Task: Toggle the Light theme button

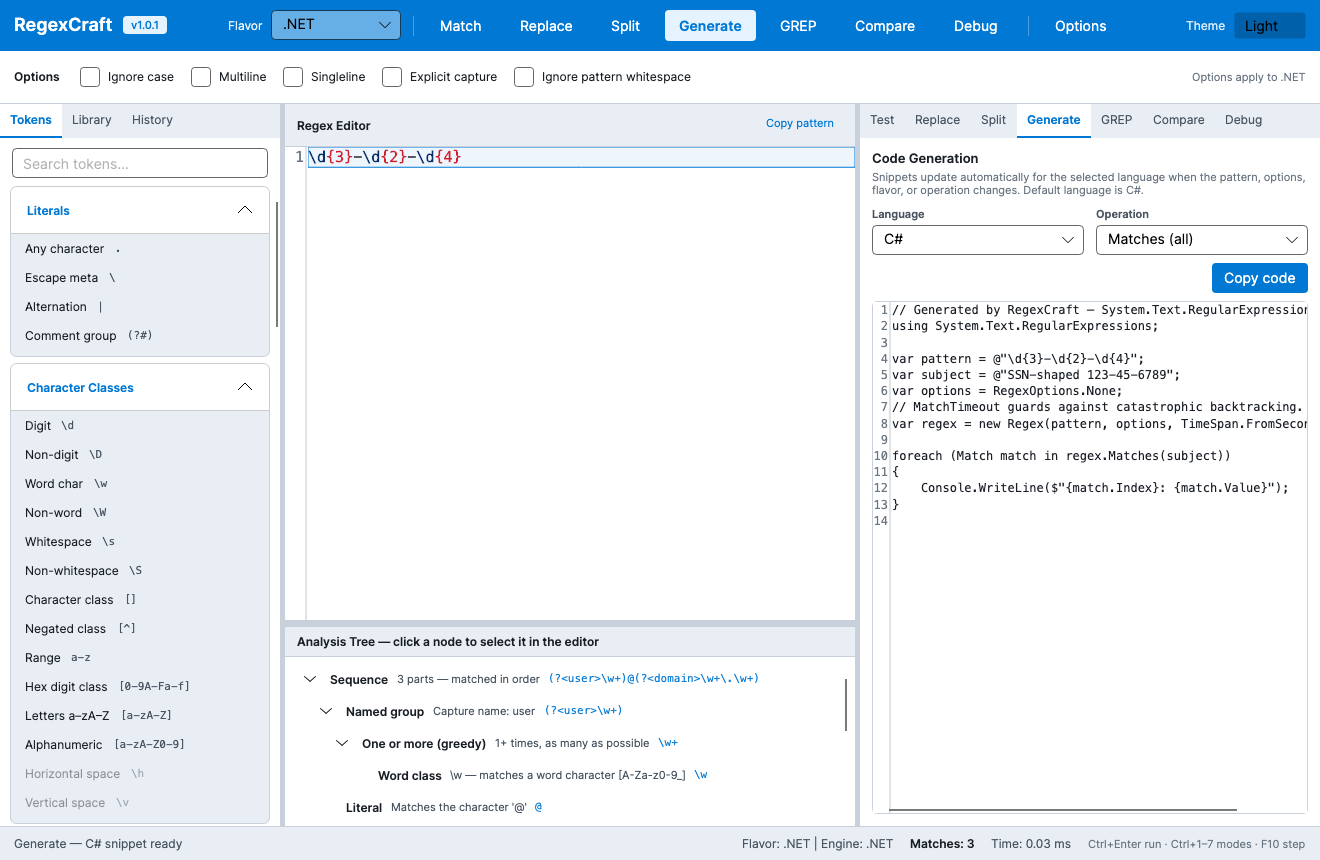Action: point(1270,26)
